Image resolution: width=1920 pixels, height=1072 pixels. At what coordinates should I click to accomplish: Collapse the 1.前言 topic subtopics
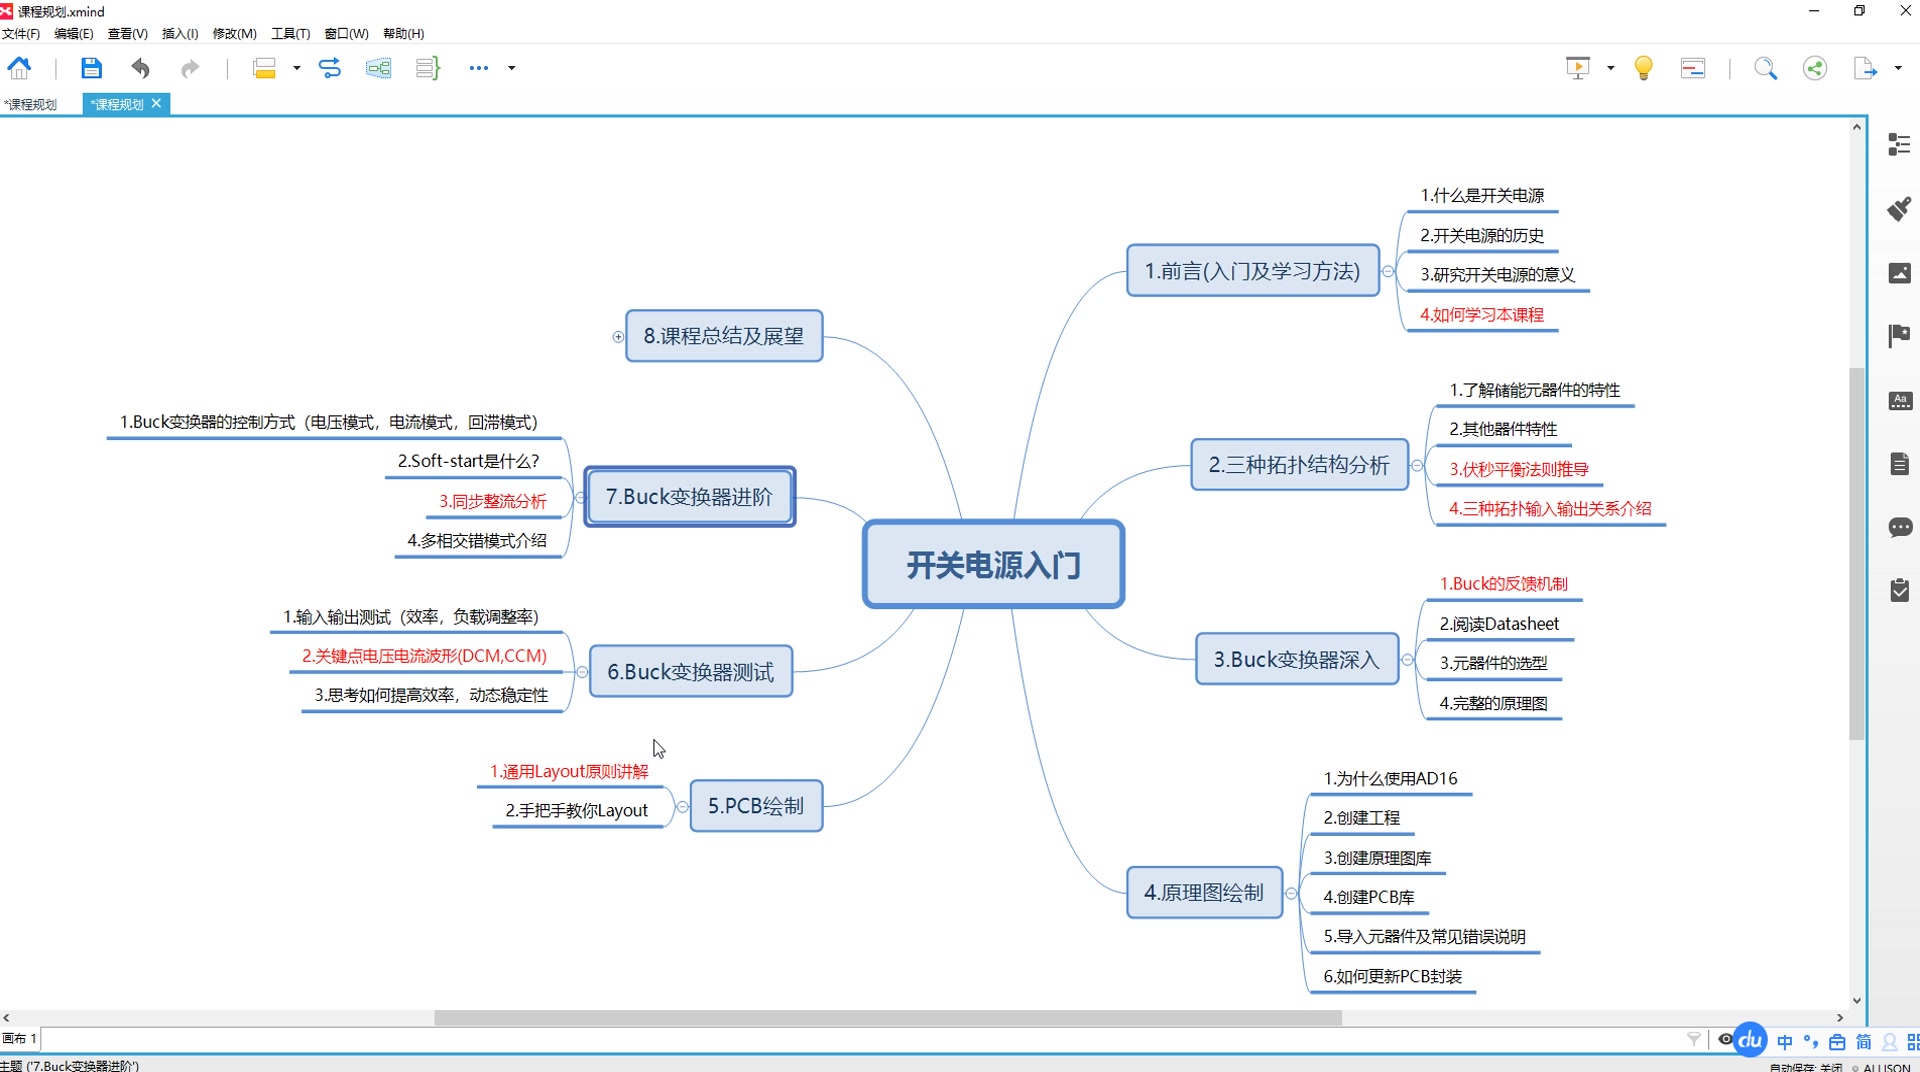pyautogui.click(x=1388, y=271)
